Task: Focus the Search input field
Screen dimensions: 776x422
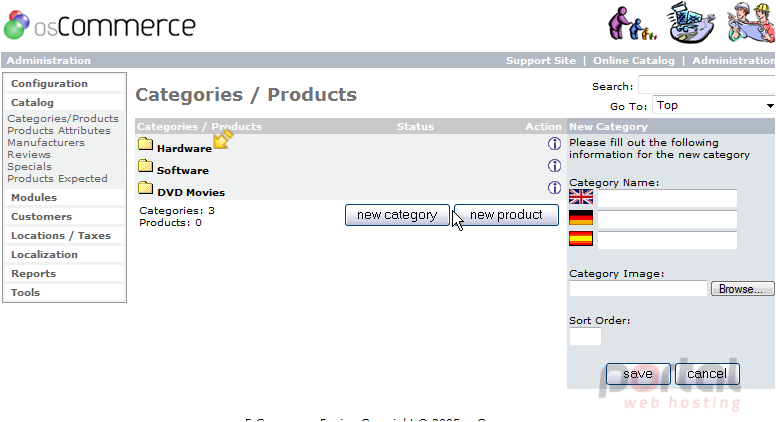Action: coord(707,85)
